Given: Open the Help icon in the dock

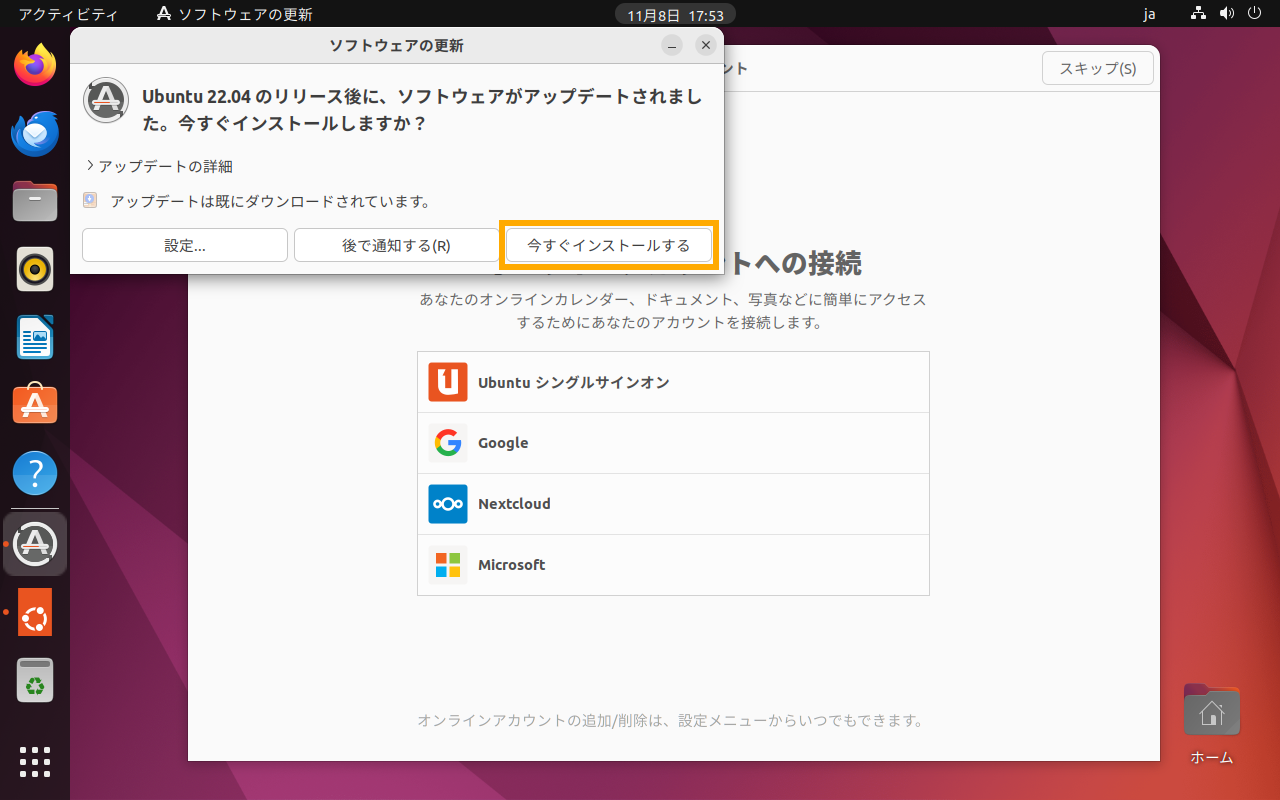Looking at the screenshot, I should 35,473.
